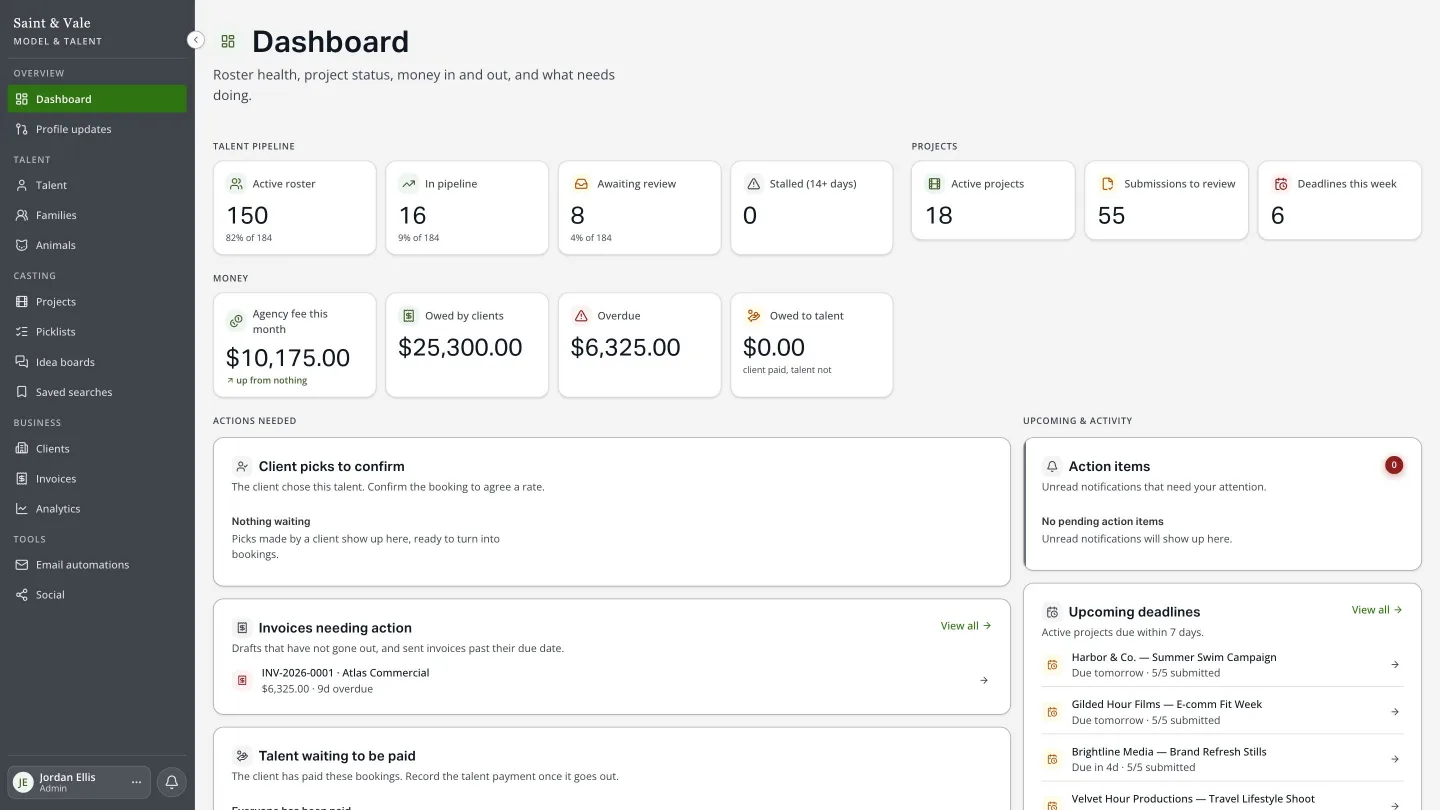
Task: Click arrow on Gilded Hour Films deadline row
Action: point(1395,712)
